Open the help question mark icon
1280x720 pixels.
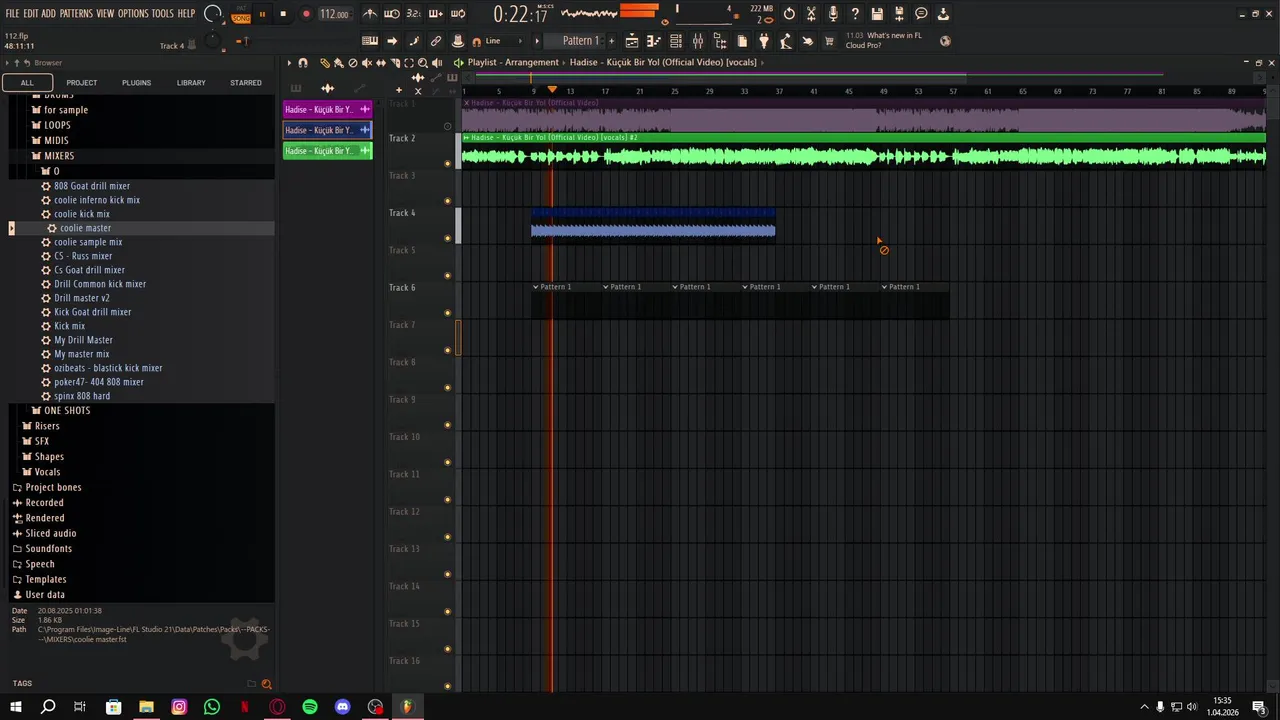click(x=855, y=14)
